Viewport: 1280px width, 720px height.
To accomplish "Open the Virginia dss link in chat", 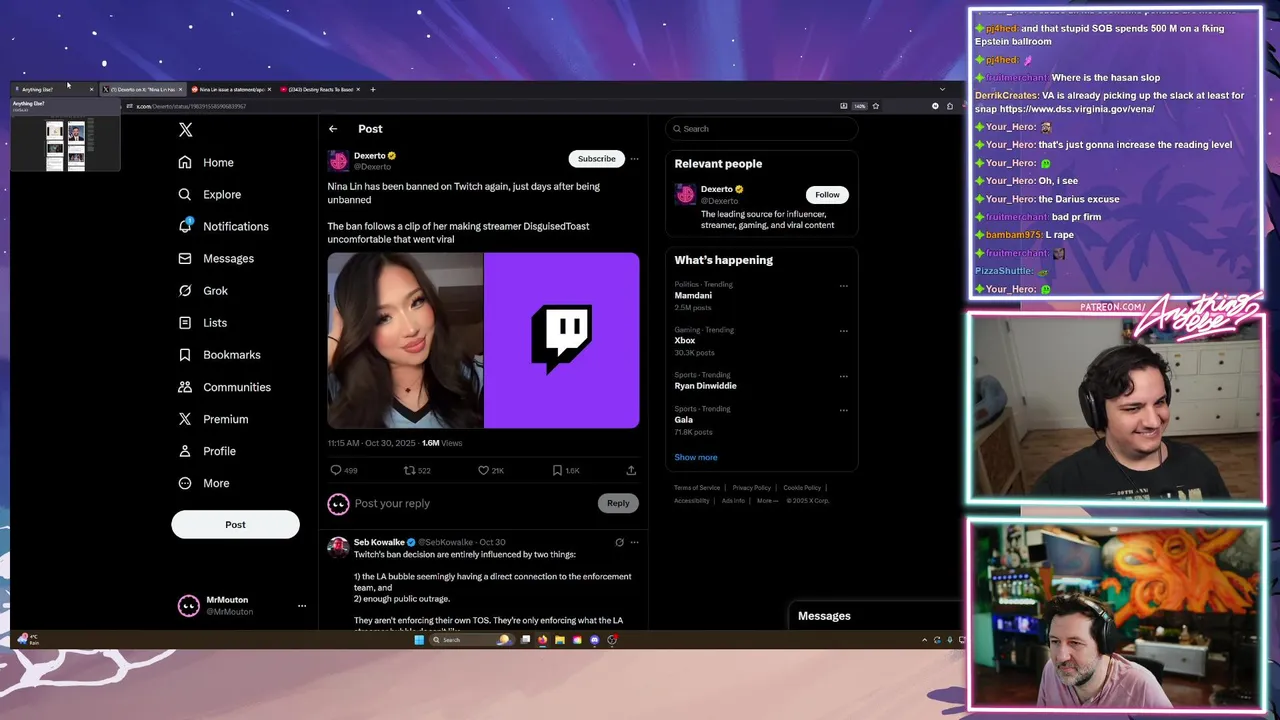I will [x=1077, y=109].
